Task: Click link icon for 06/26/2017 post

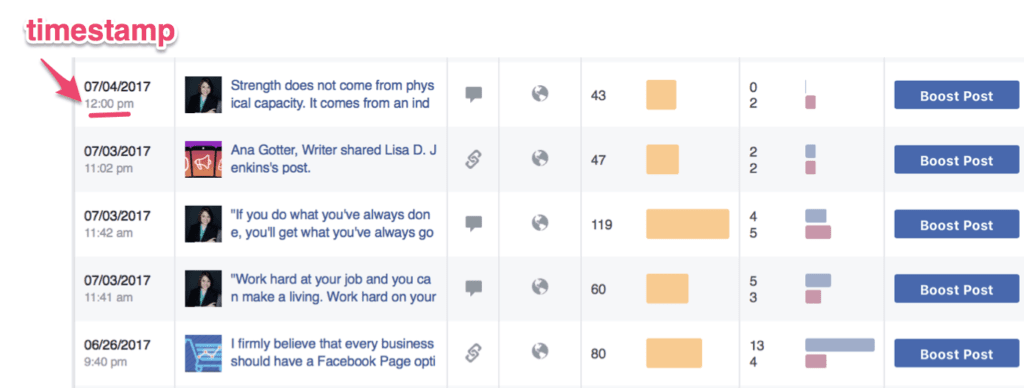Action: point(473,353)
